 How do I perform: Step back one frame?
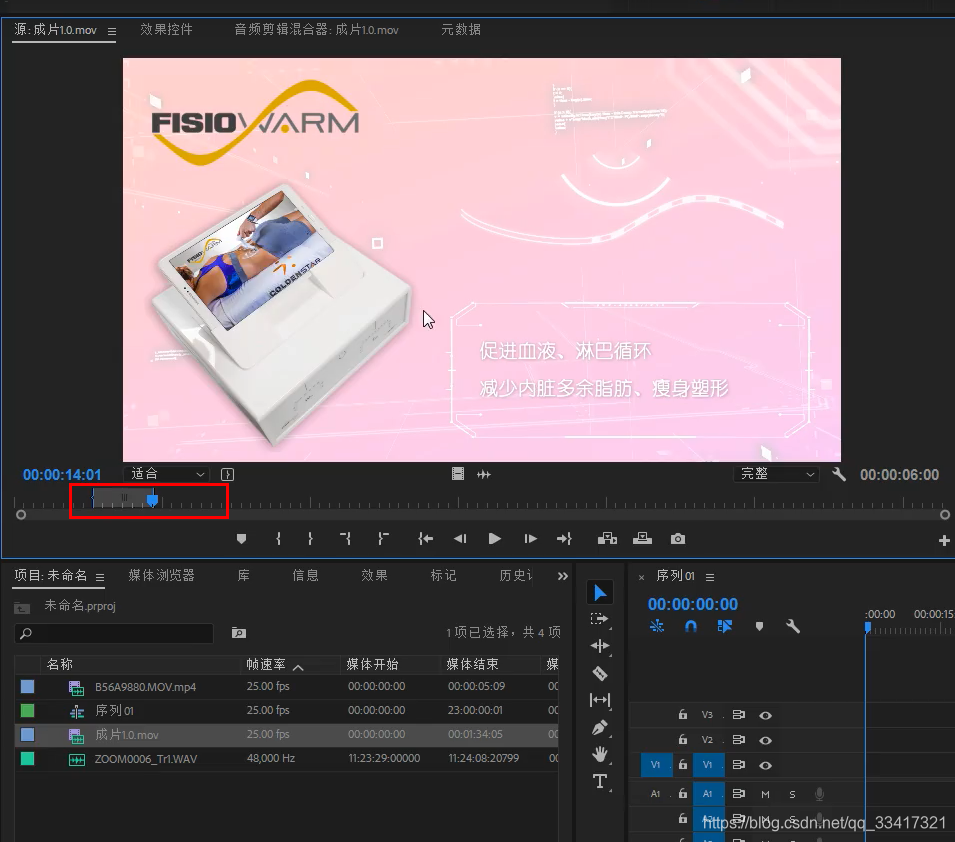[x=460, y=539]
